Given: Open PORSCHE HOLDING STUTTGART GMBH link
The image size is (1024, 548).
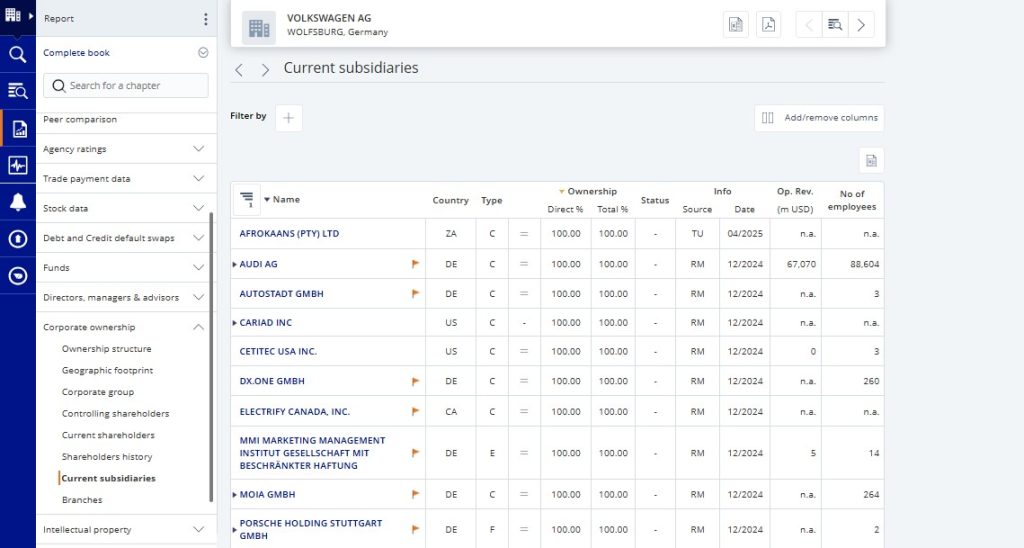Looking at the screenshot, I should click(311, 530).
